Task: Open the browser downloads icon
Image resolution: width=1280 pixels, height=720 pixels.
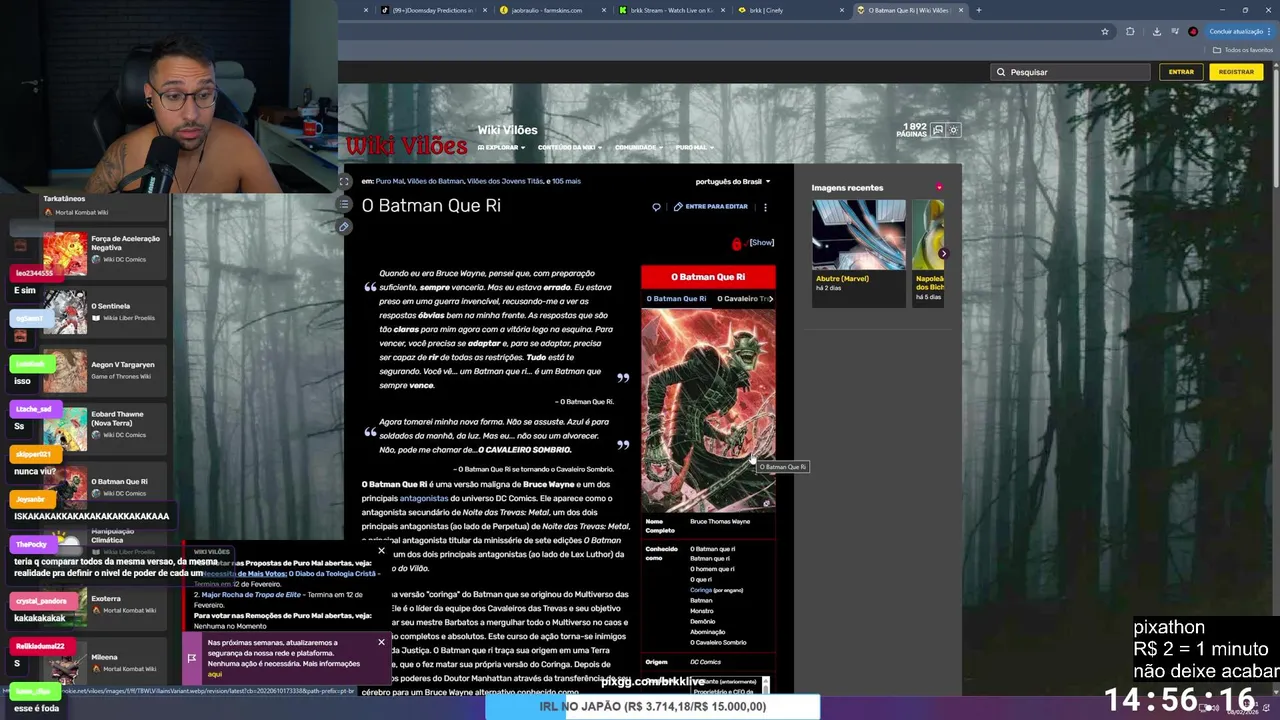Action: click(1156, 31)
